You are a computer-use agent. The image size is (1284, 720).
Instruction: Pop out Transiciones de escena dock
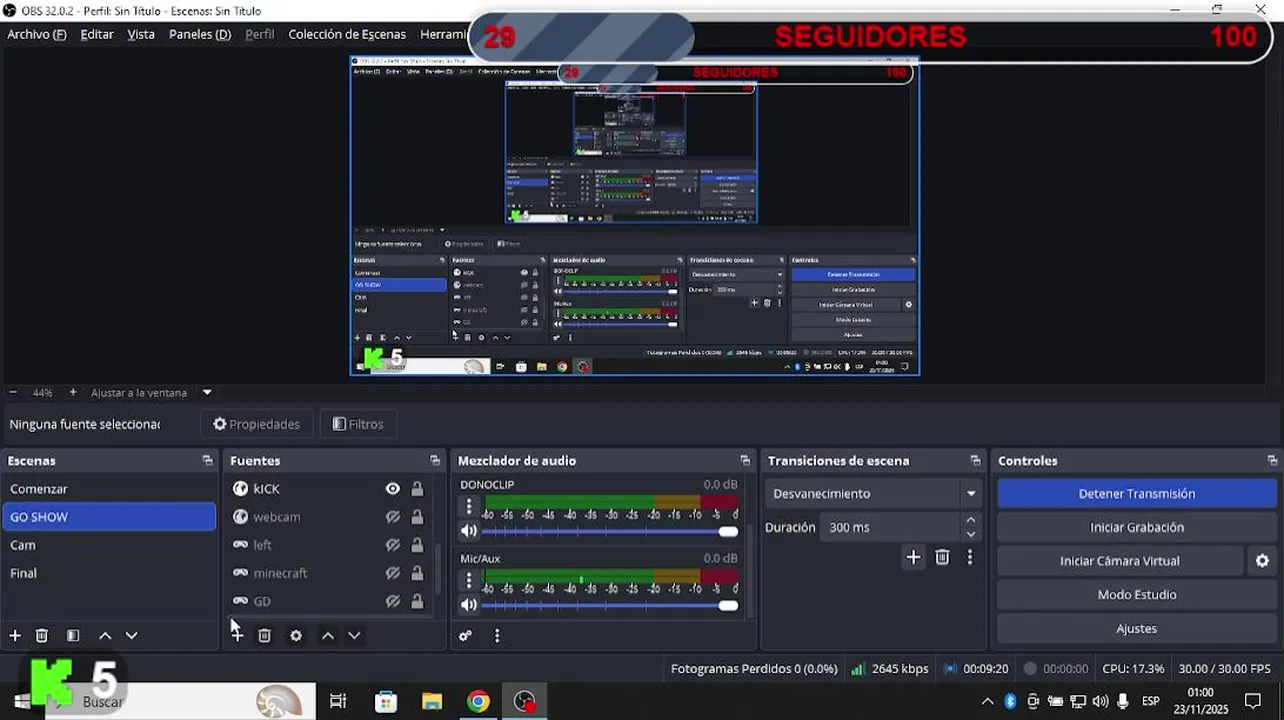(975, 461)
